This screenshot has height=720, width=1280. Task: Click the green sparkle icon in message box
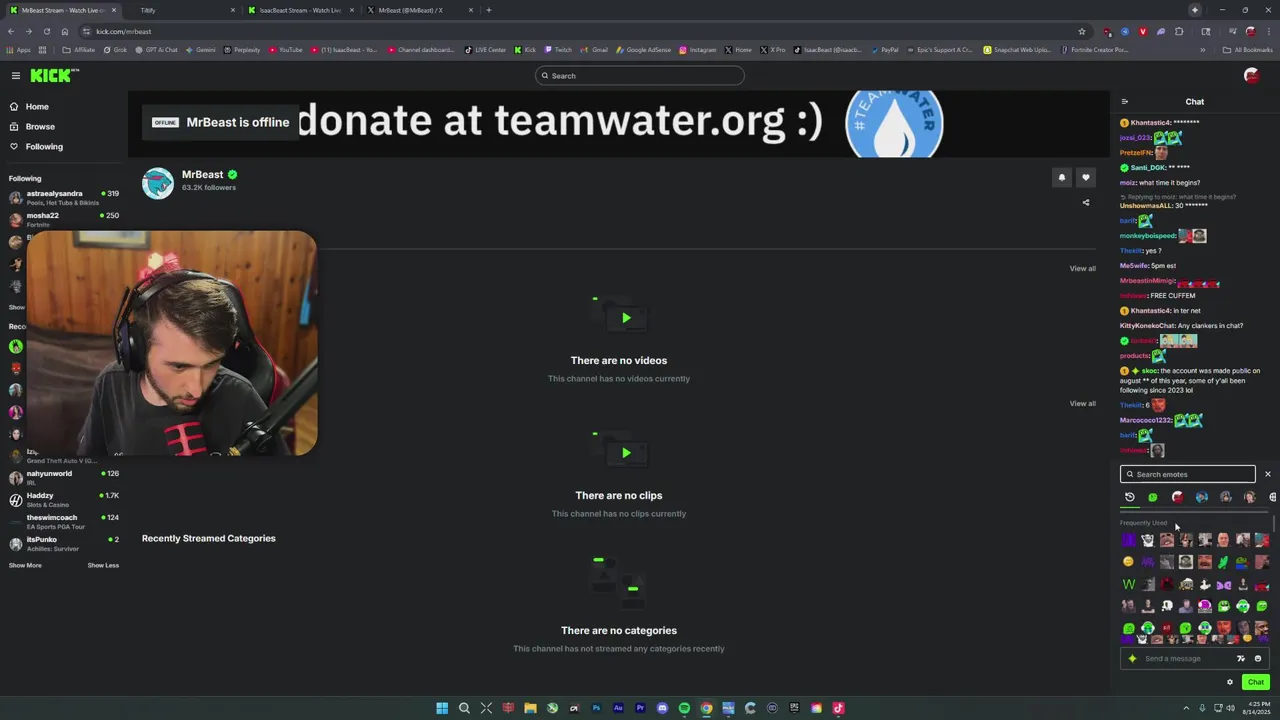1132,659
